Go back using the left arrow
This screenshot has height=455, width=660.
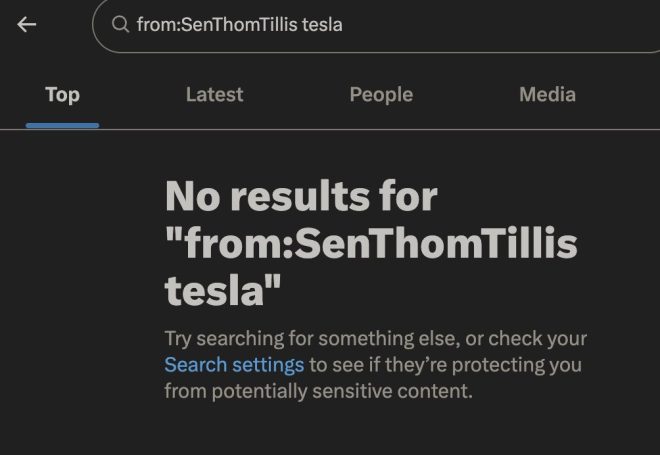(x=27, y=24)
